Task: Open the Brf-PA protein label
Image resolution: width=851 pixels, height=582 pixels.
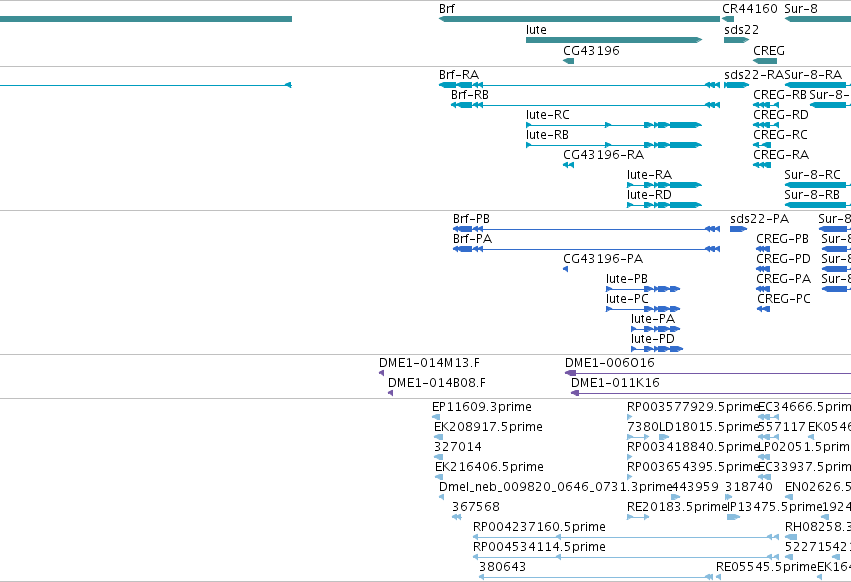Action: (472, 239)
